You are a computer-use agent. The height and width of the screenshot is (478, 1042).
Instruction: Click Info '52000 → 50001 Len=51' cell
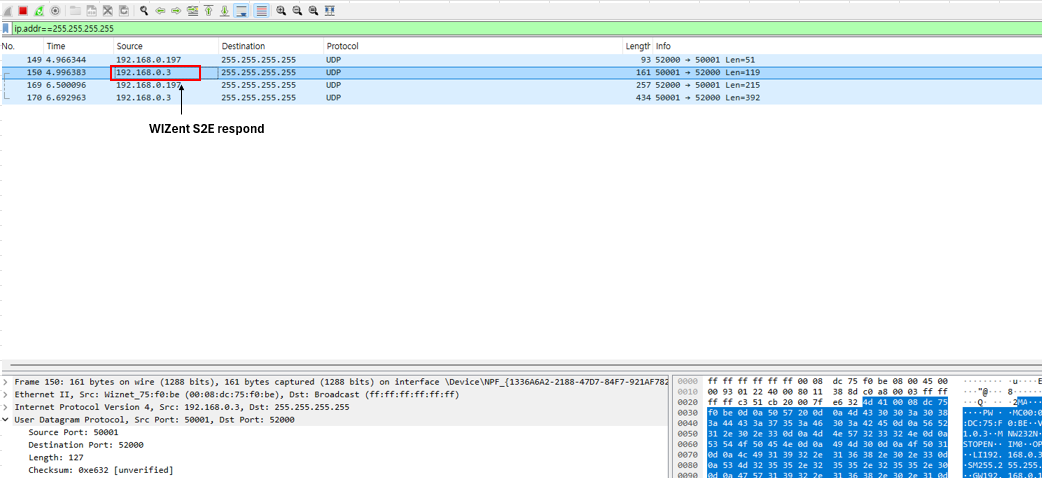tap(705, 59)
